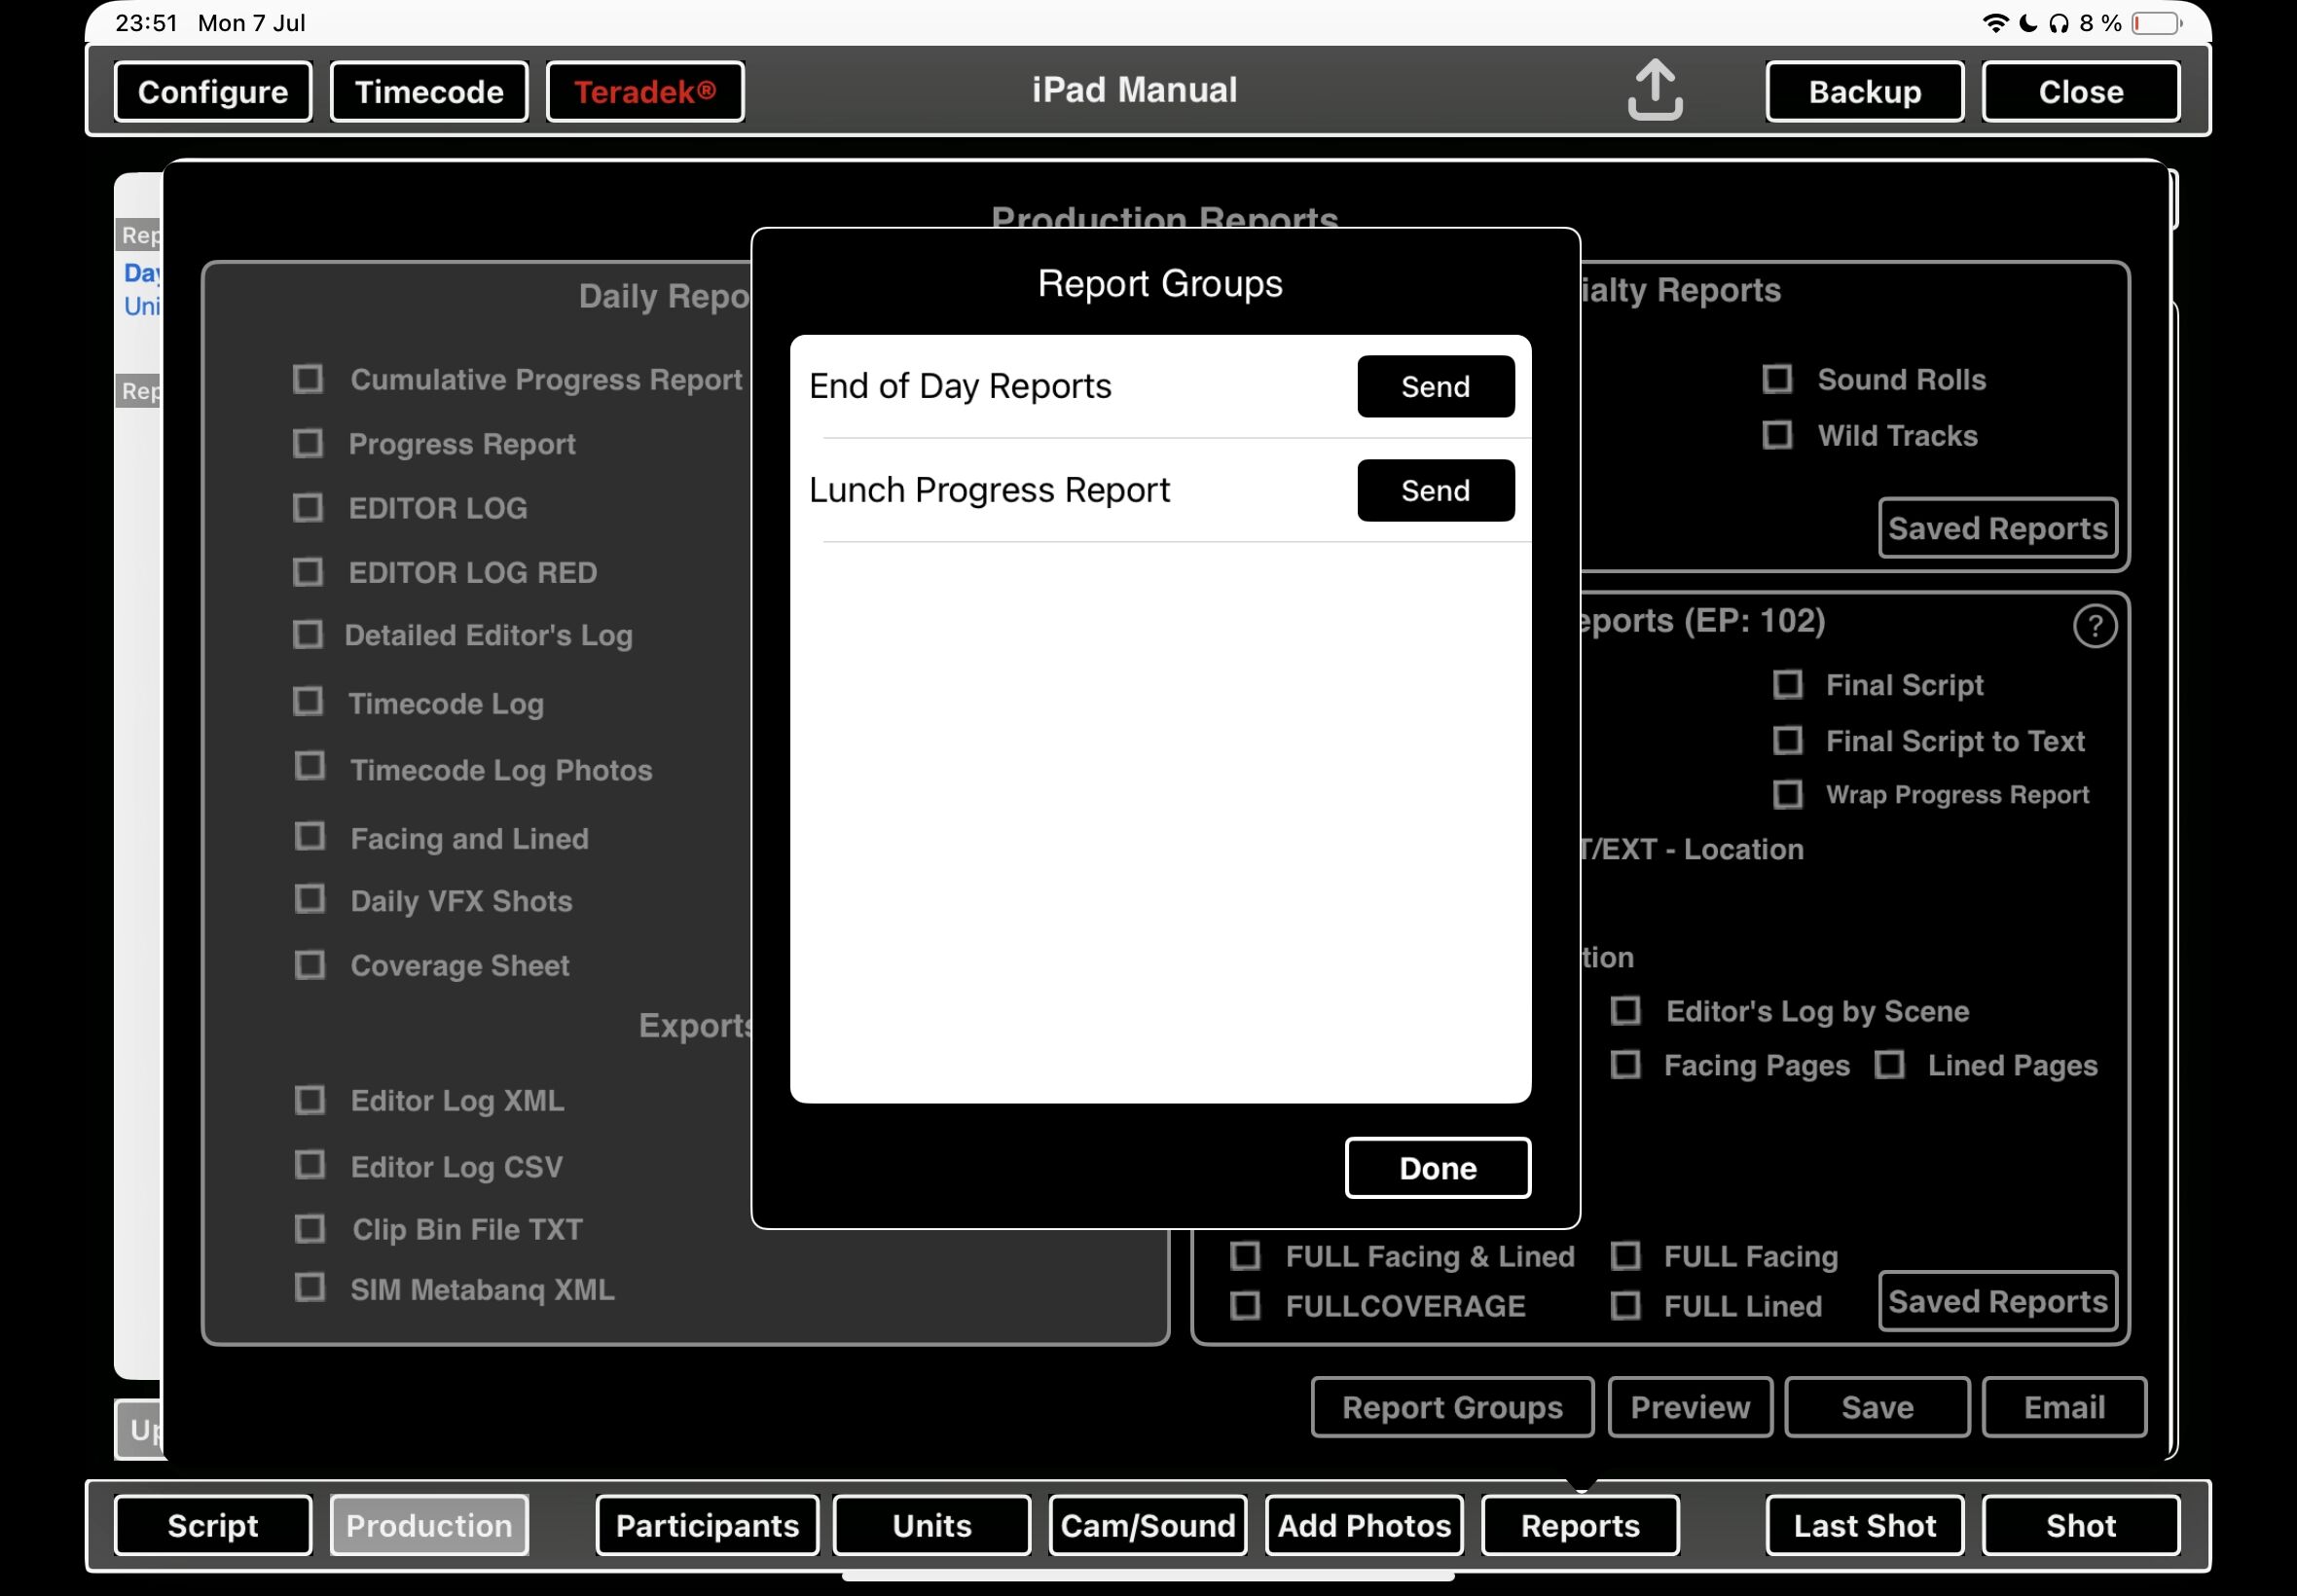Switch to the Script tab
The width and height of the screenshot is (2297, 1596).
[212, 1525]
